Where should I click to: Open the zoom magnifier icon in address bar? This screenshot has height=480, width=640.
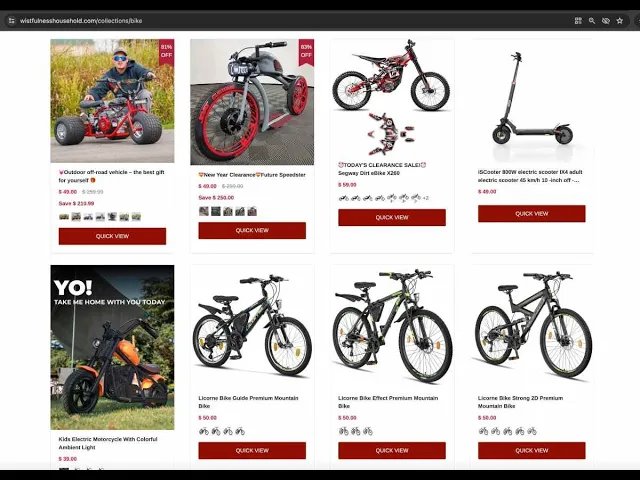click(592, 20)
